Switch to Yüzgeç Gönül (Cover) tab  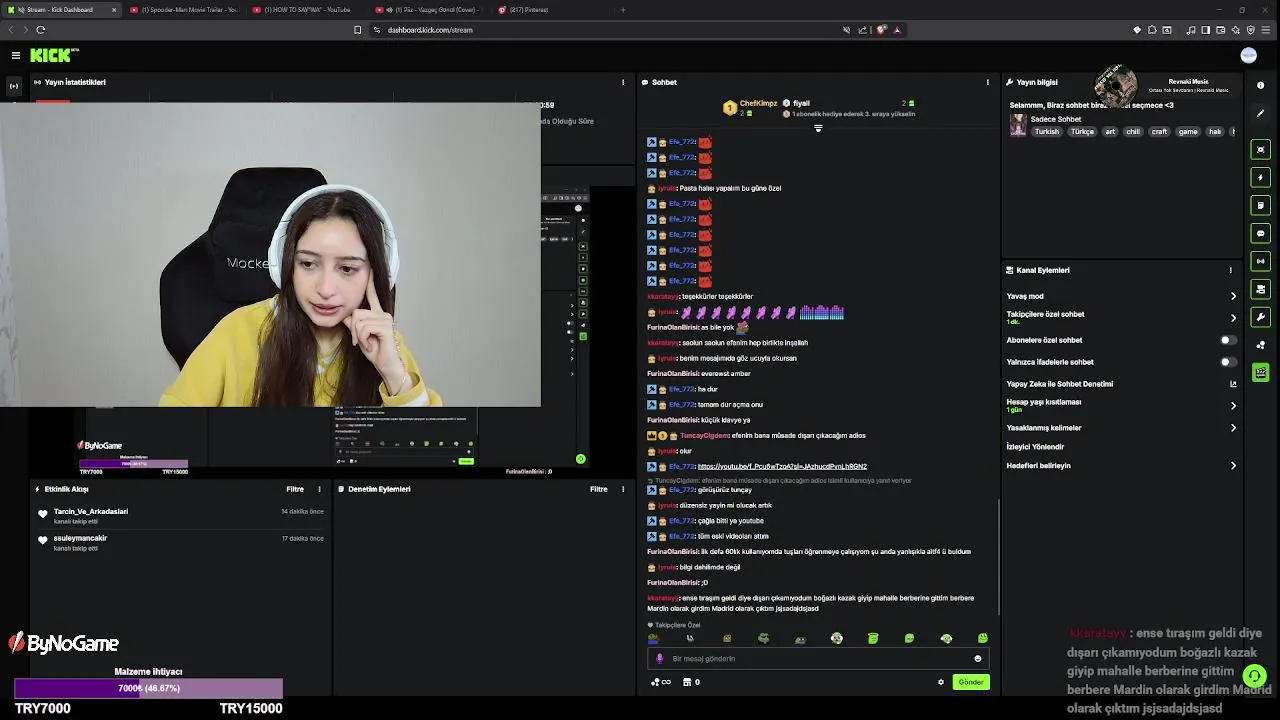click(425, 10)
